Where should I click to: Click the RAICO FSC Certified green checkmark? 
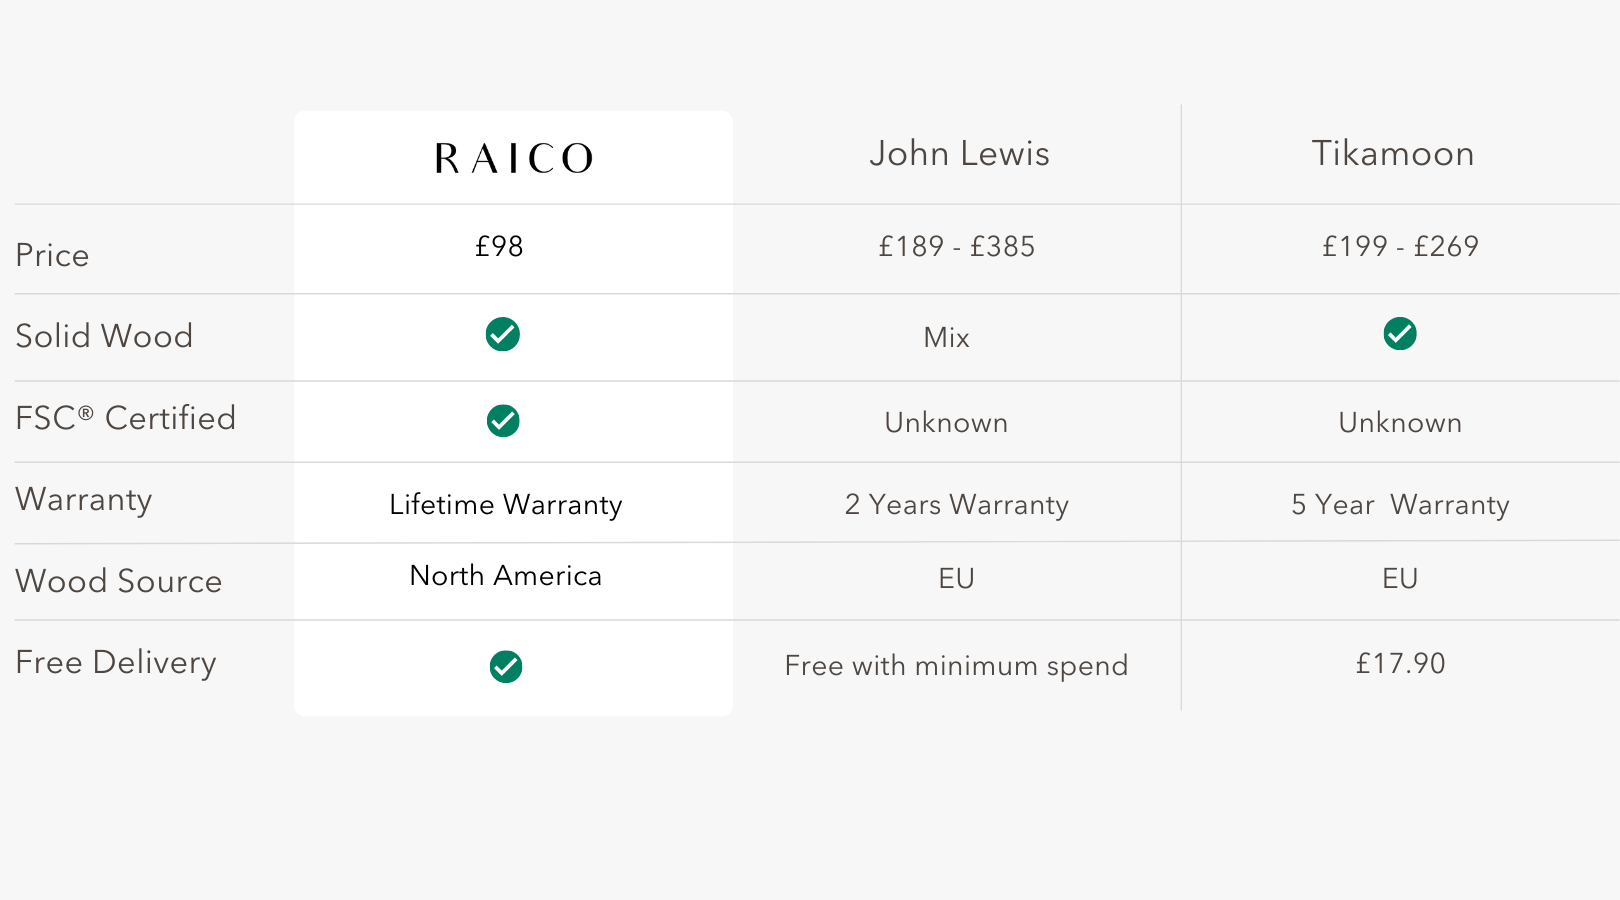(503, 421)
